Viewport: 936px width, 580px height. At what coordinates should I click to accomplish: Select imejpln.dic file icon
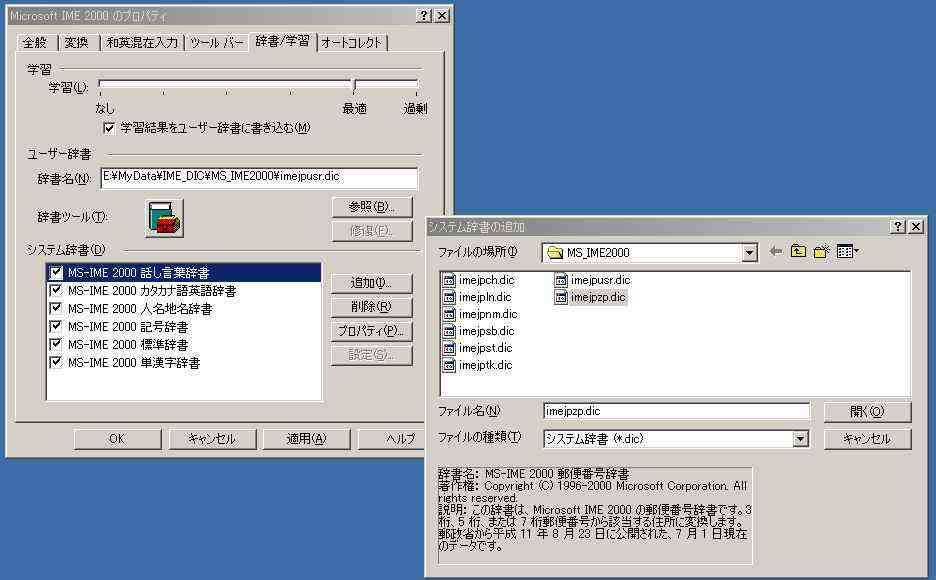pos(449,297)
